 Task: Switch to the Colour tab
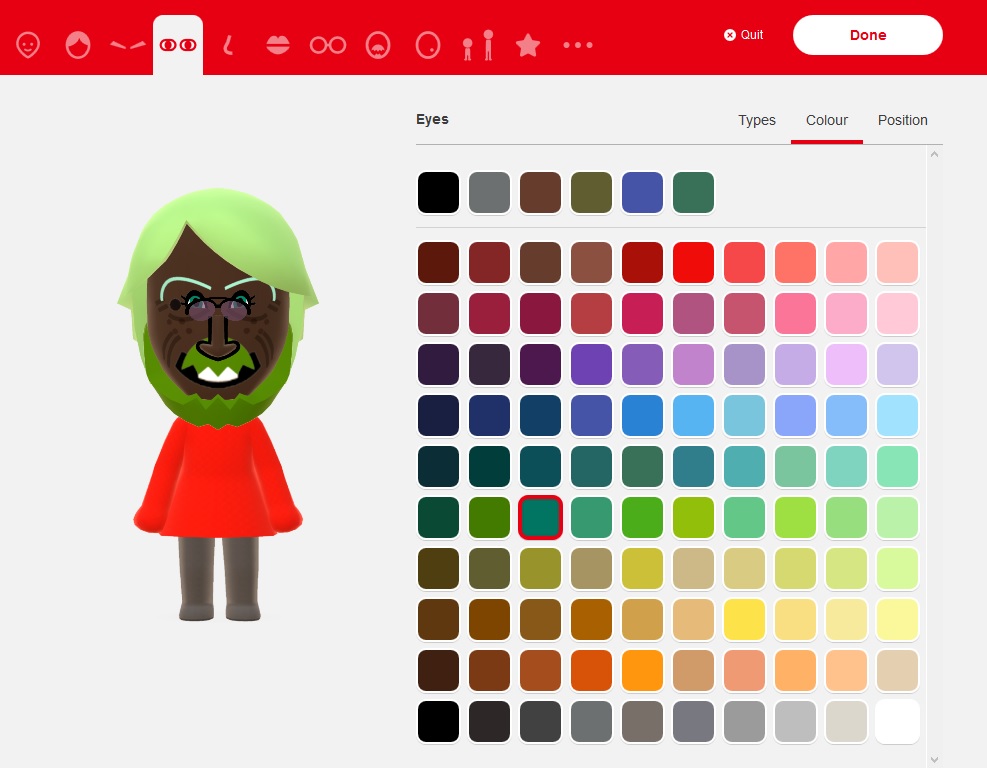pos(826,120)
